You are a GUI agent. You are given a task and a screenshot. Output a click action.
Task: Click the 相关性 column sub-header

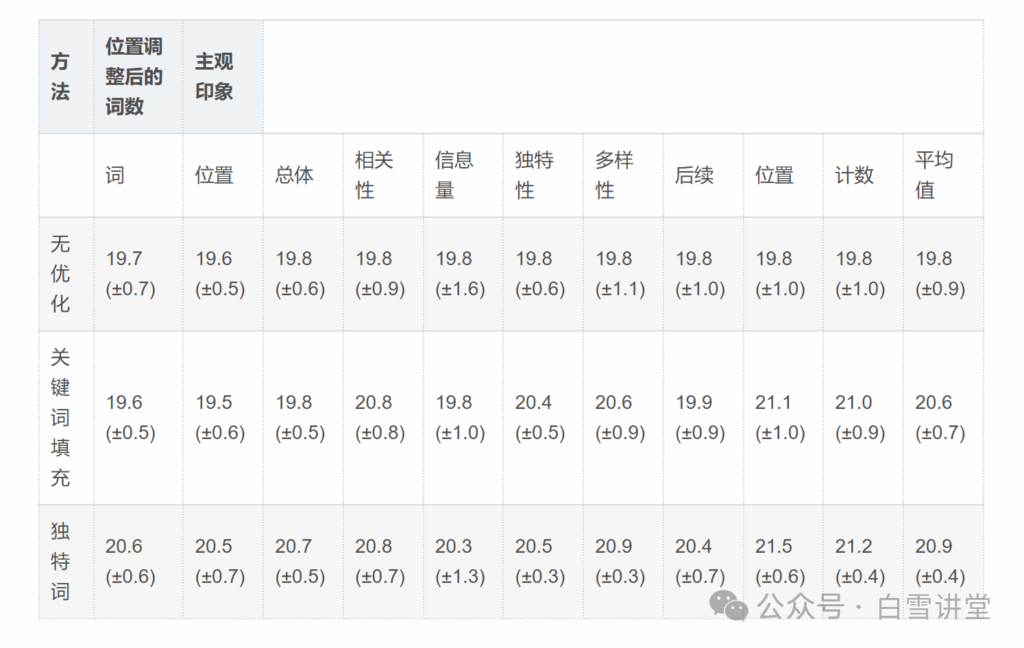pos(374,175)
